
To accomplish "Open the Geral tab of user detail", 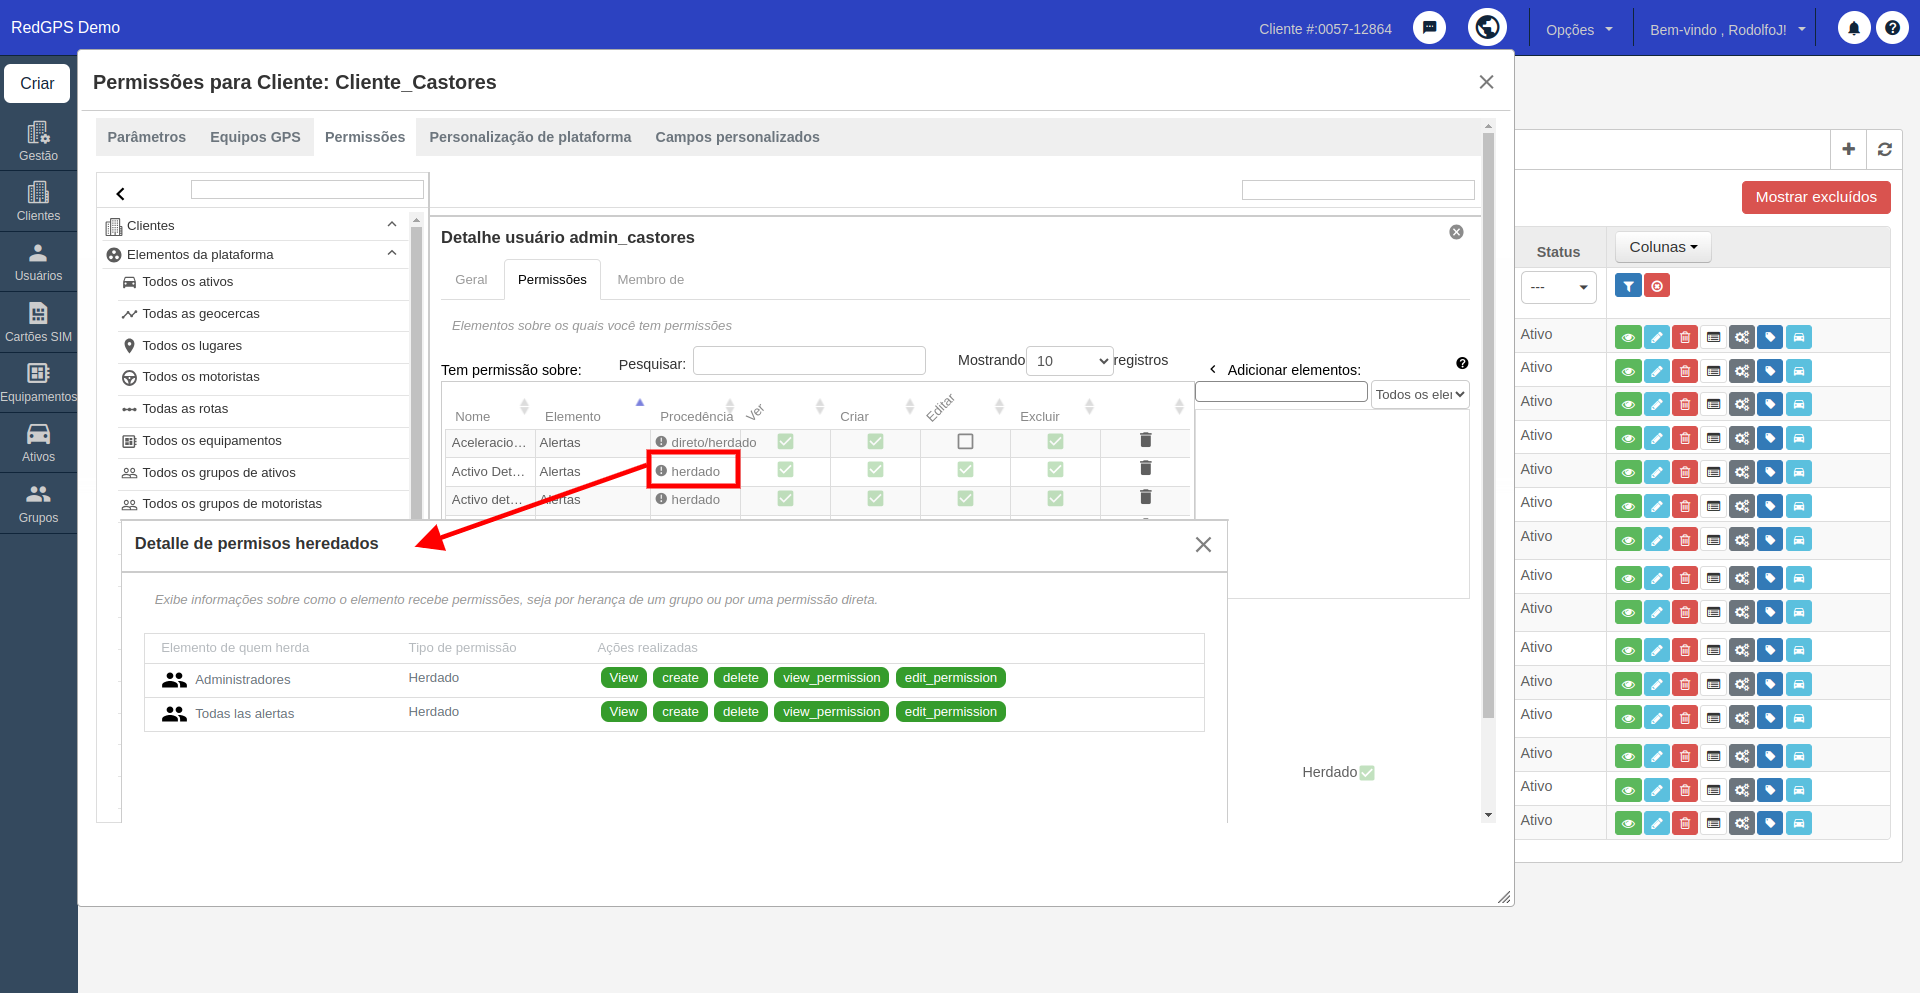I will click(x=471, y=280).
